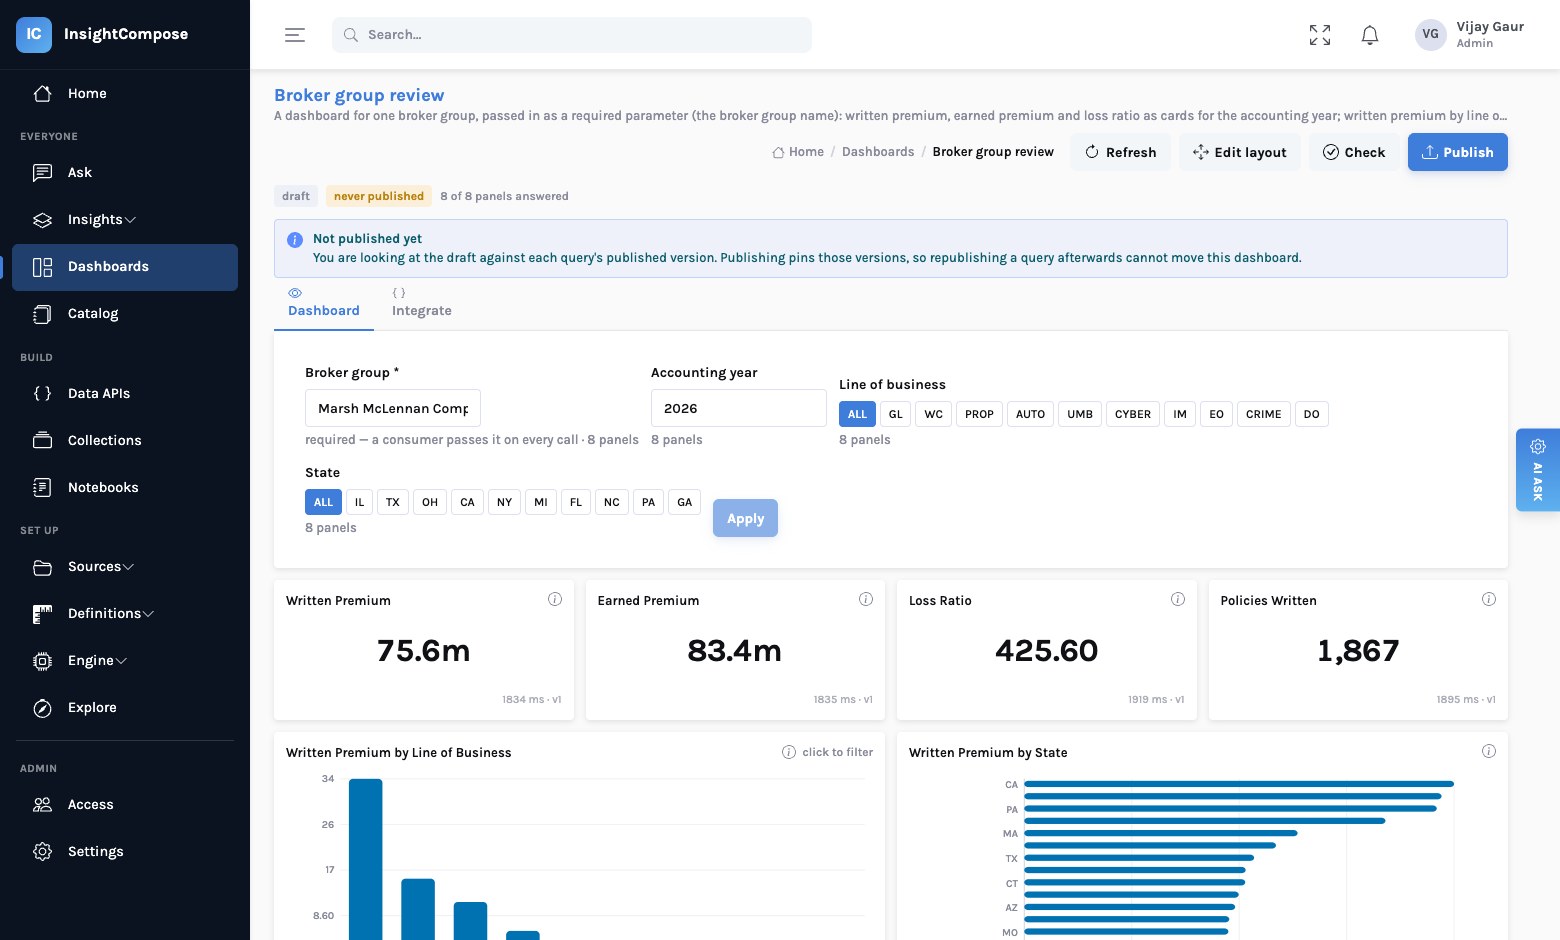Click the Check button
Image resolution: width=1560 pixels, height=940 pixels.
(1354, 152)
